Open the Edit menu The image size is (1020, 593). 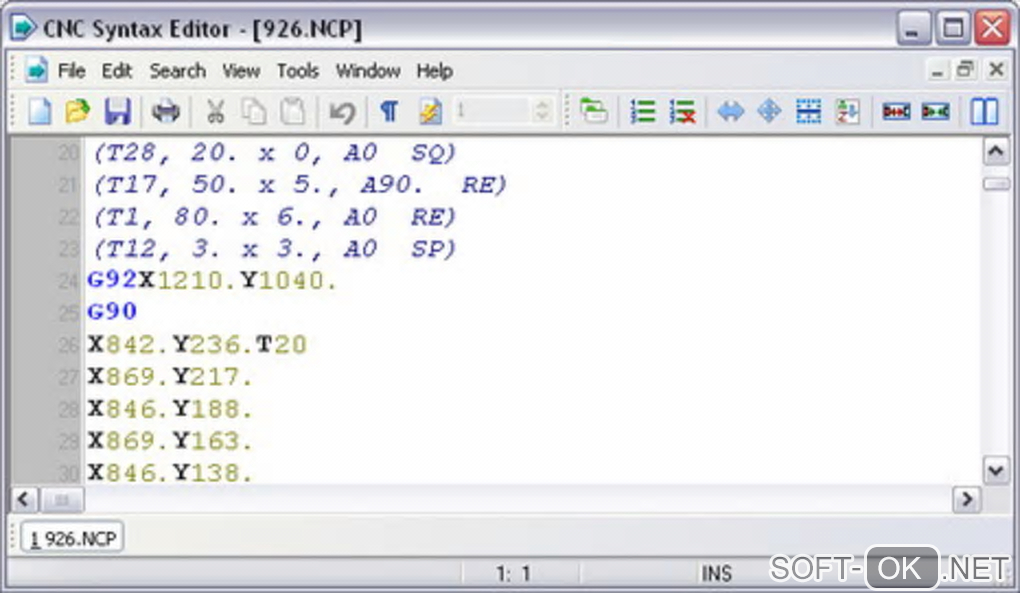point(116,70)
